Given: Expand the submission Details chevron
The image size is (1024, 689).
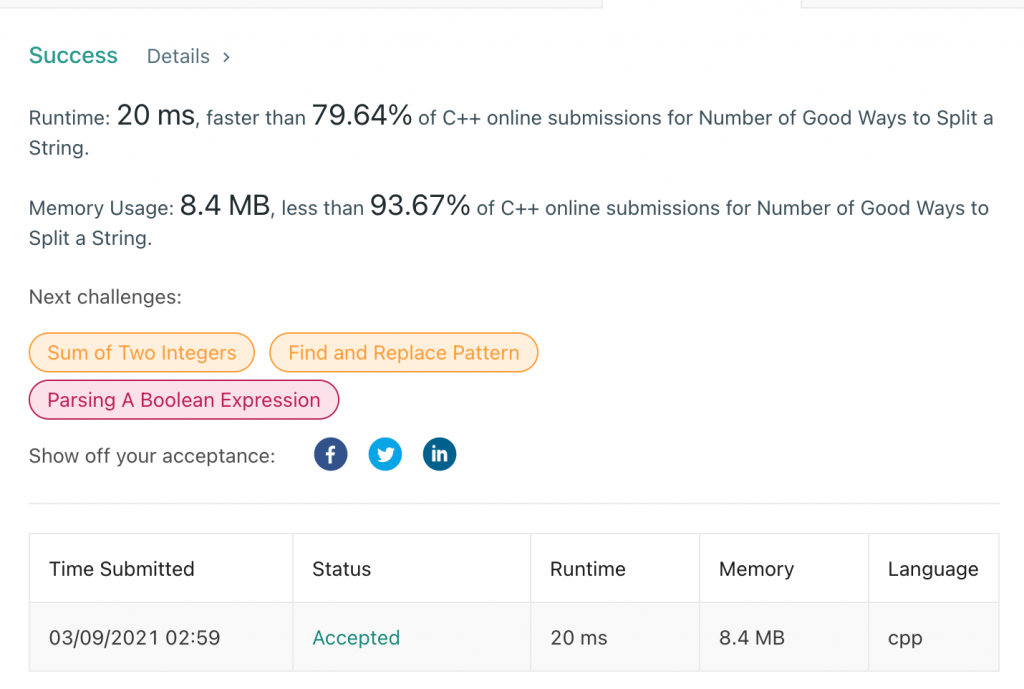Looking at the screenshot, I should coord(226,57).
